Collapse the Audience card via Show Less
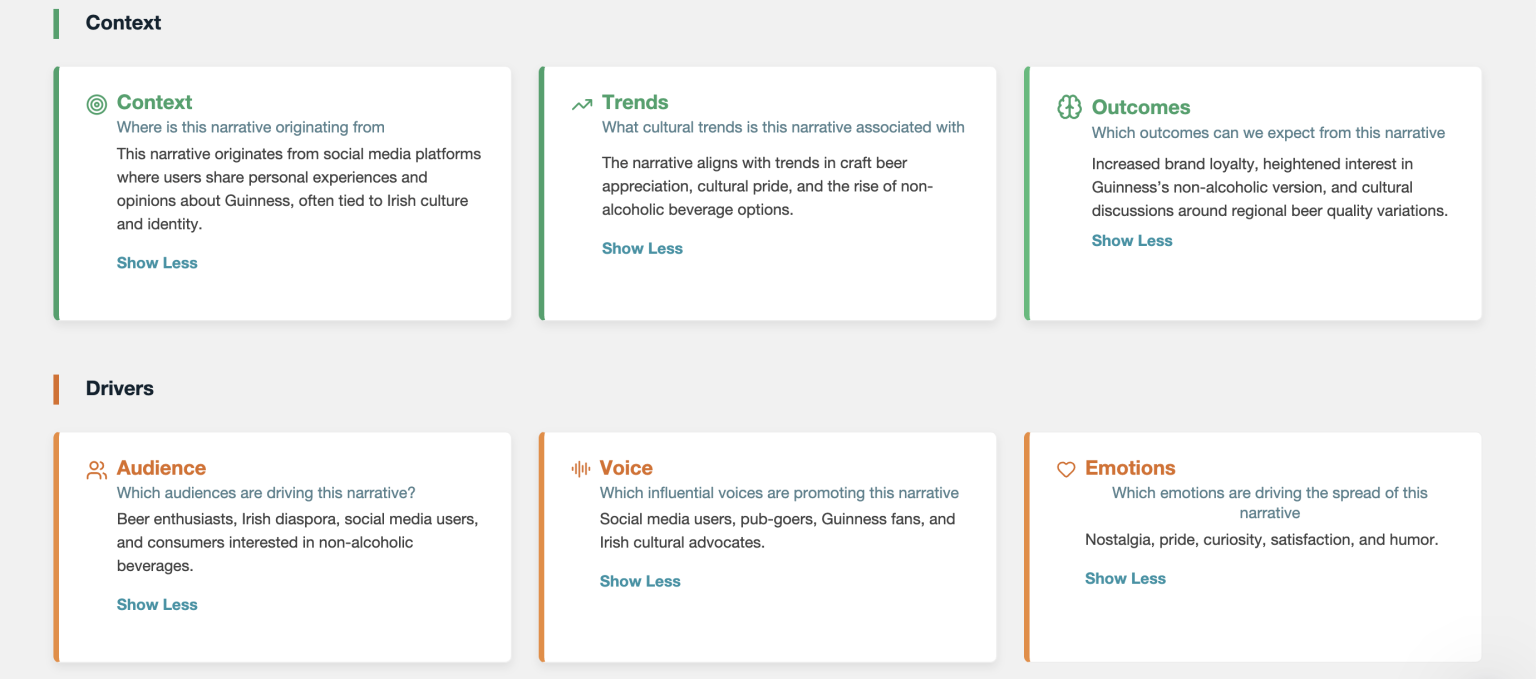Viewport: 1536px width, 679px height. [157, 605]
